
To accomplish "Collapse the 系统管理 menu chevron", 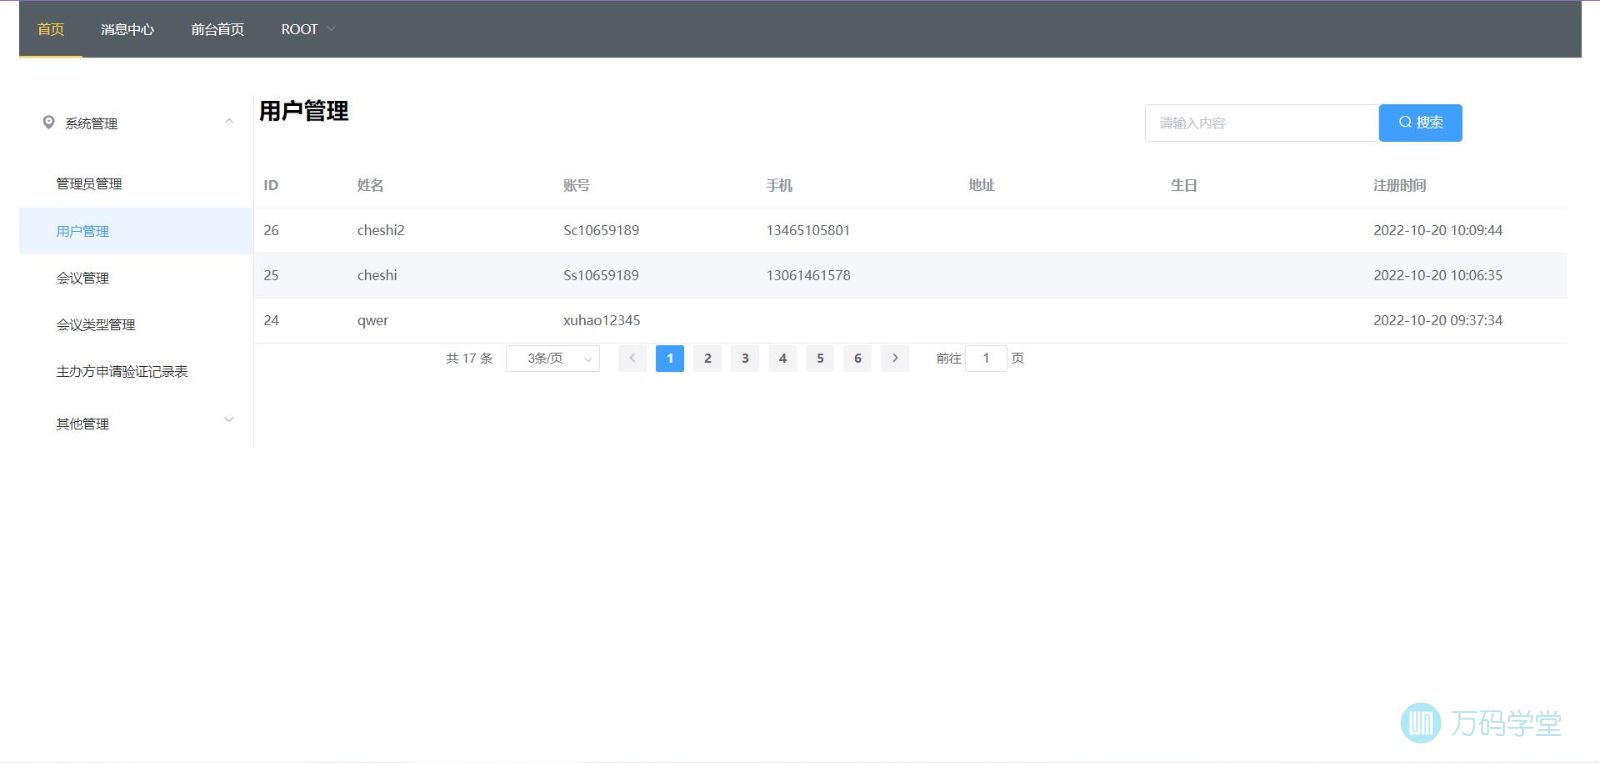I will pyautogui.click(x=229, y=122).
